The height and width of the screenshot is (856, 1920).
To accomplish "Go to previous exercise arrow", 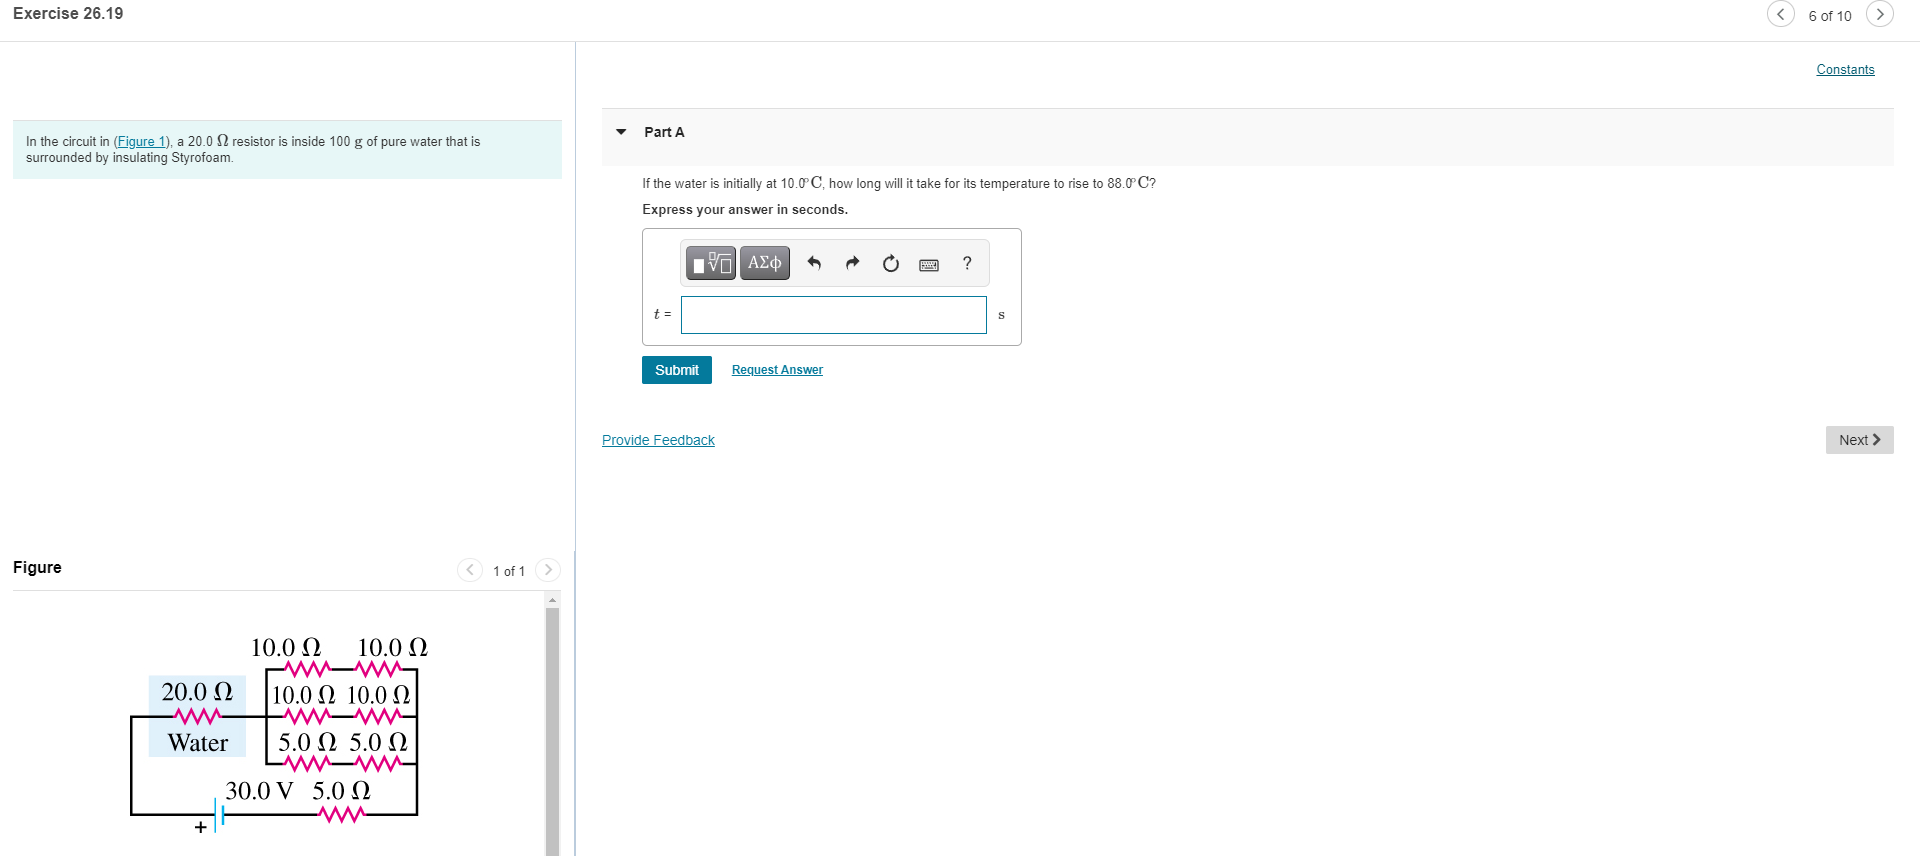I will (x=1780, y=14).
